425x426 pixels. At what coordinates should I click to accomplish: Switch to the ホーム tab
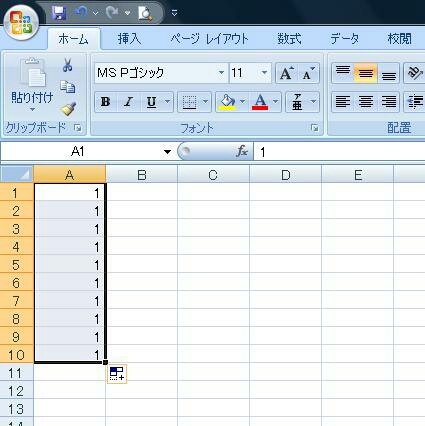pyautogui.click(x=73, y=39)
